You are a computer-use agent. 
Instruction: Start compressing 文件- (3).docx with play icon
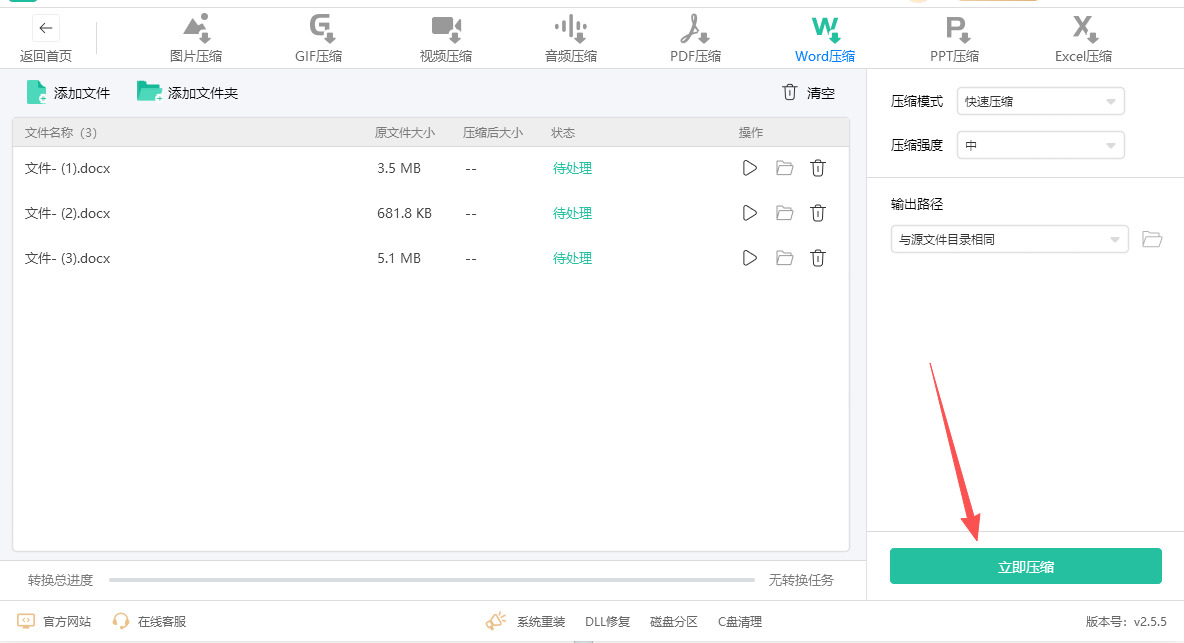click(750, 258)
